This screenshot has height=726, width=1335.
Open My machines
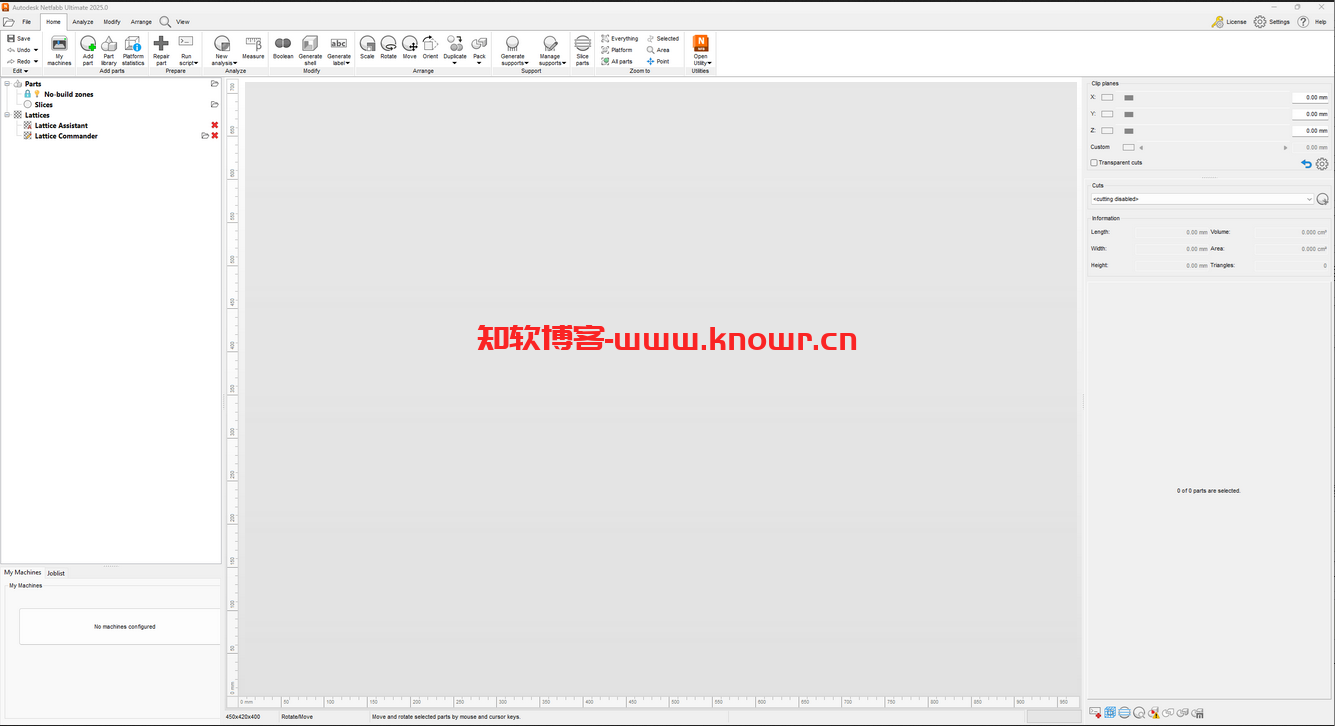tap(59, 50)
